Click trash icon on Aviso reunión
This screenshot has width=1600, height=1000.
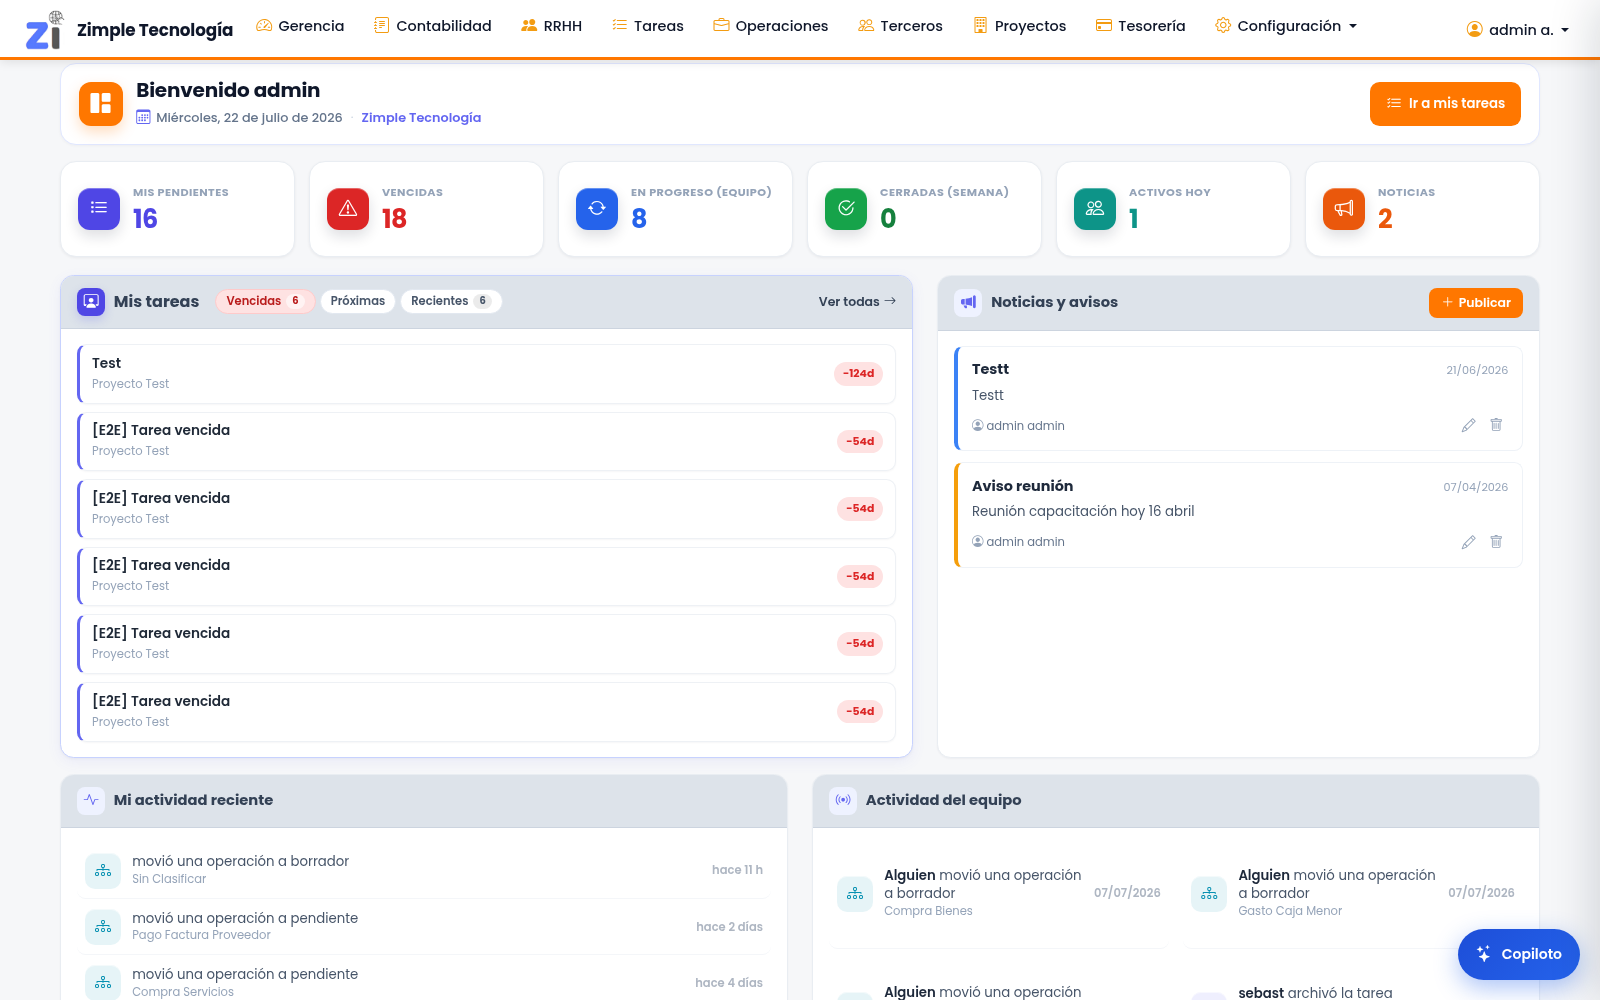click(1496, 542)
